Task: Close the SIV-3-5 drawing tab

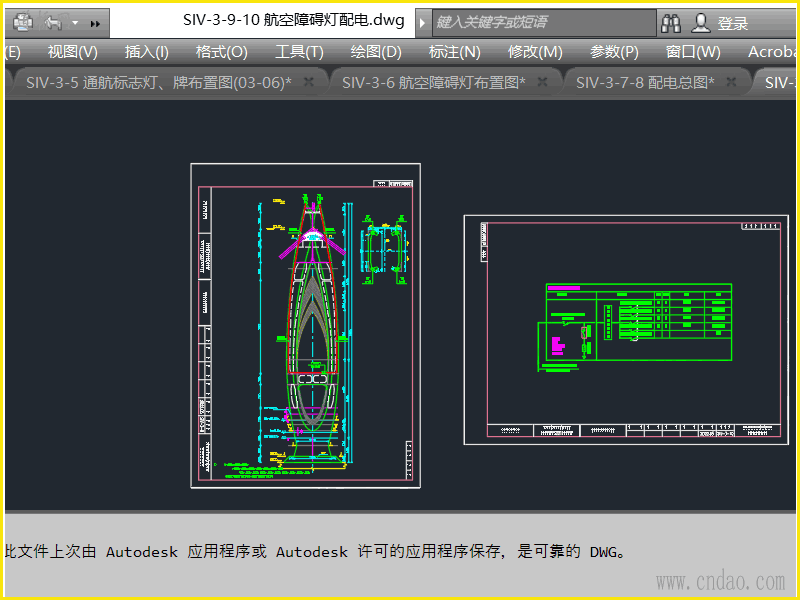Action: [308, 82]
